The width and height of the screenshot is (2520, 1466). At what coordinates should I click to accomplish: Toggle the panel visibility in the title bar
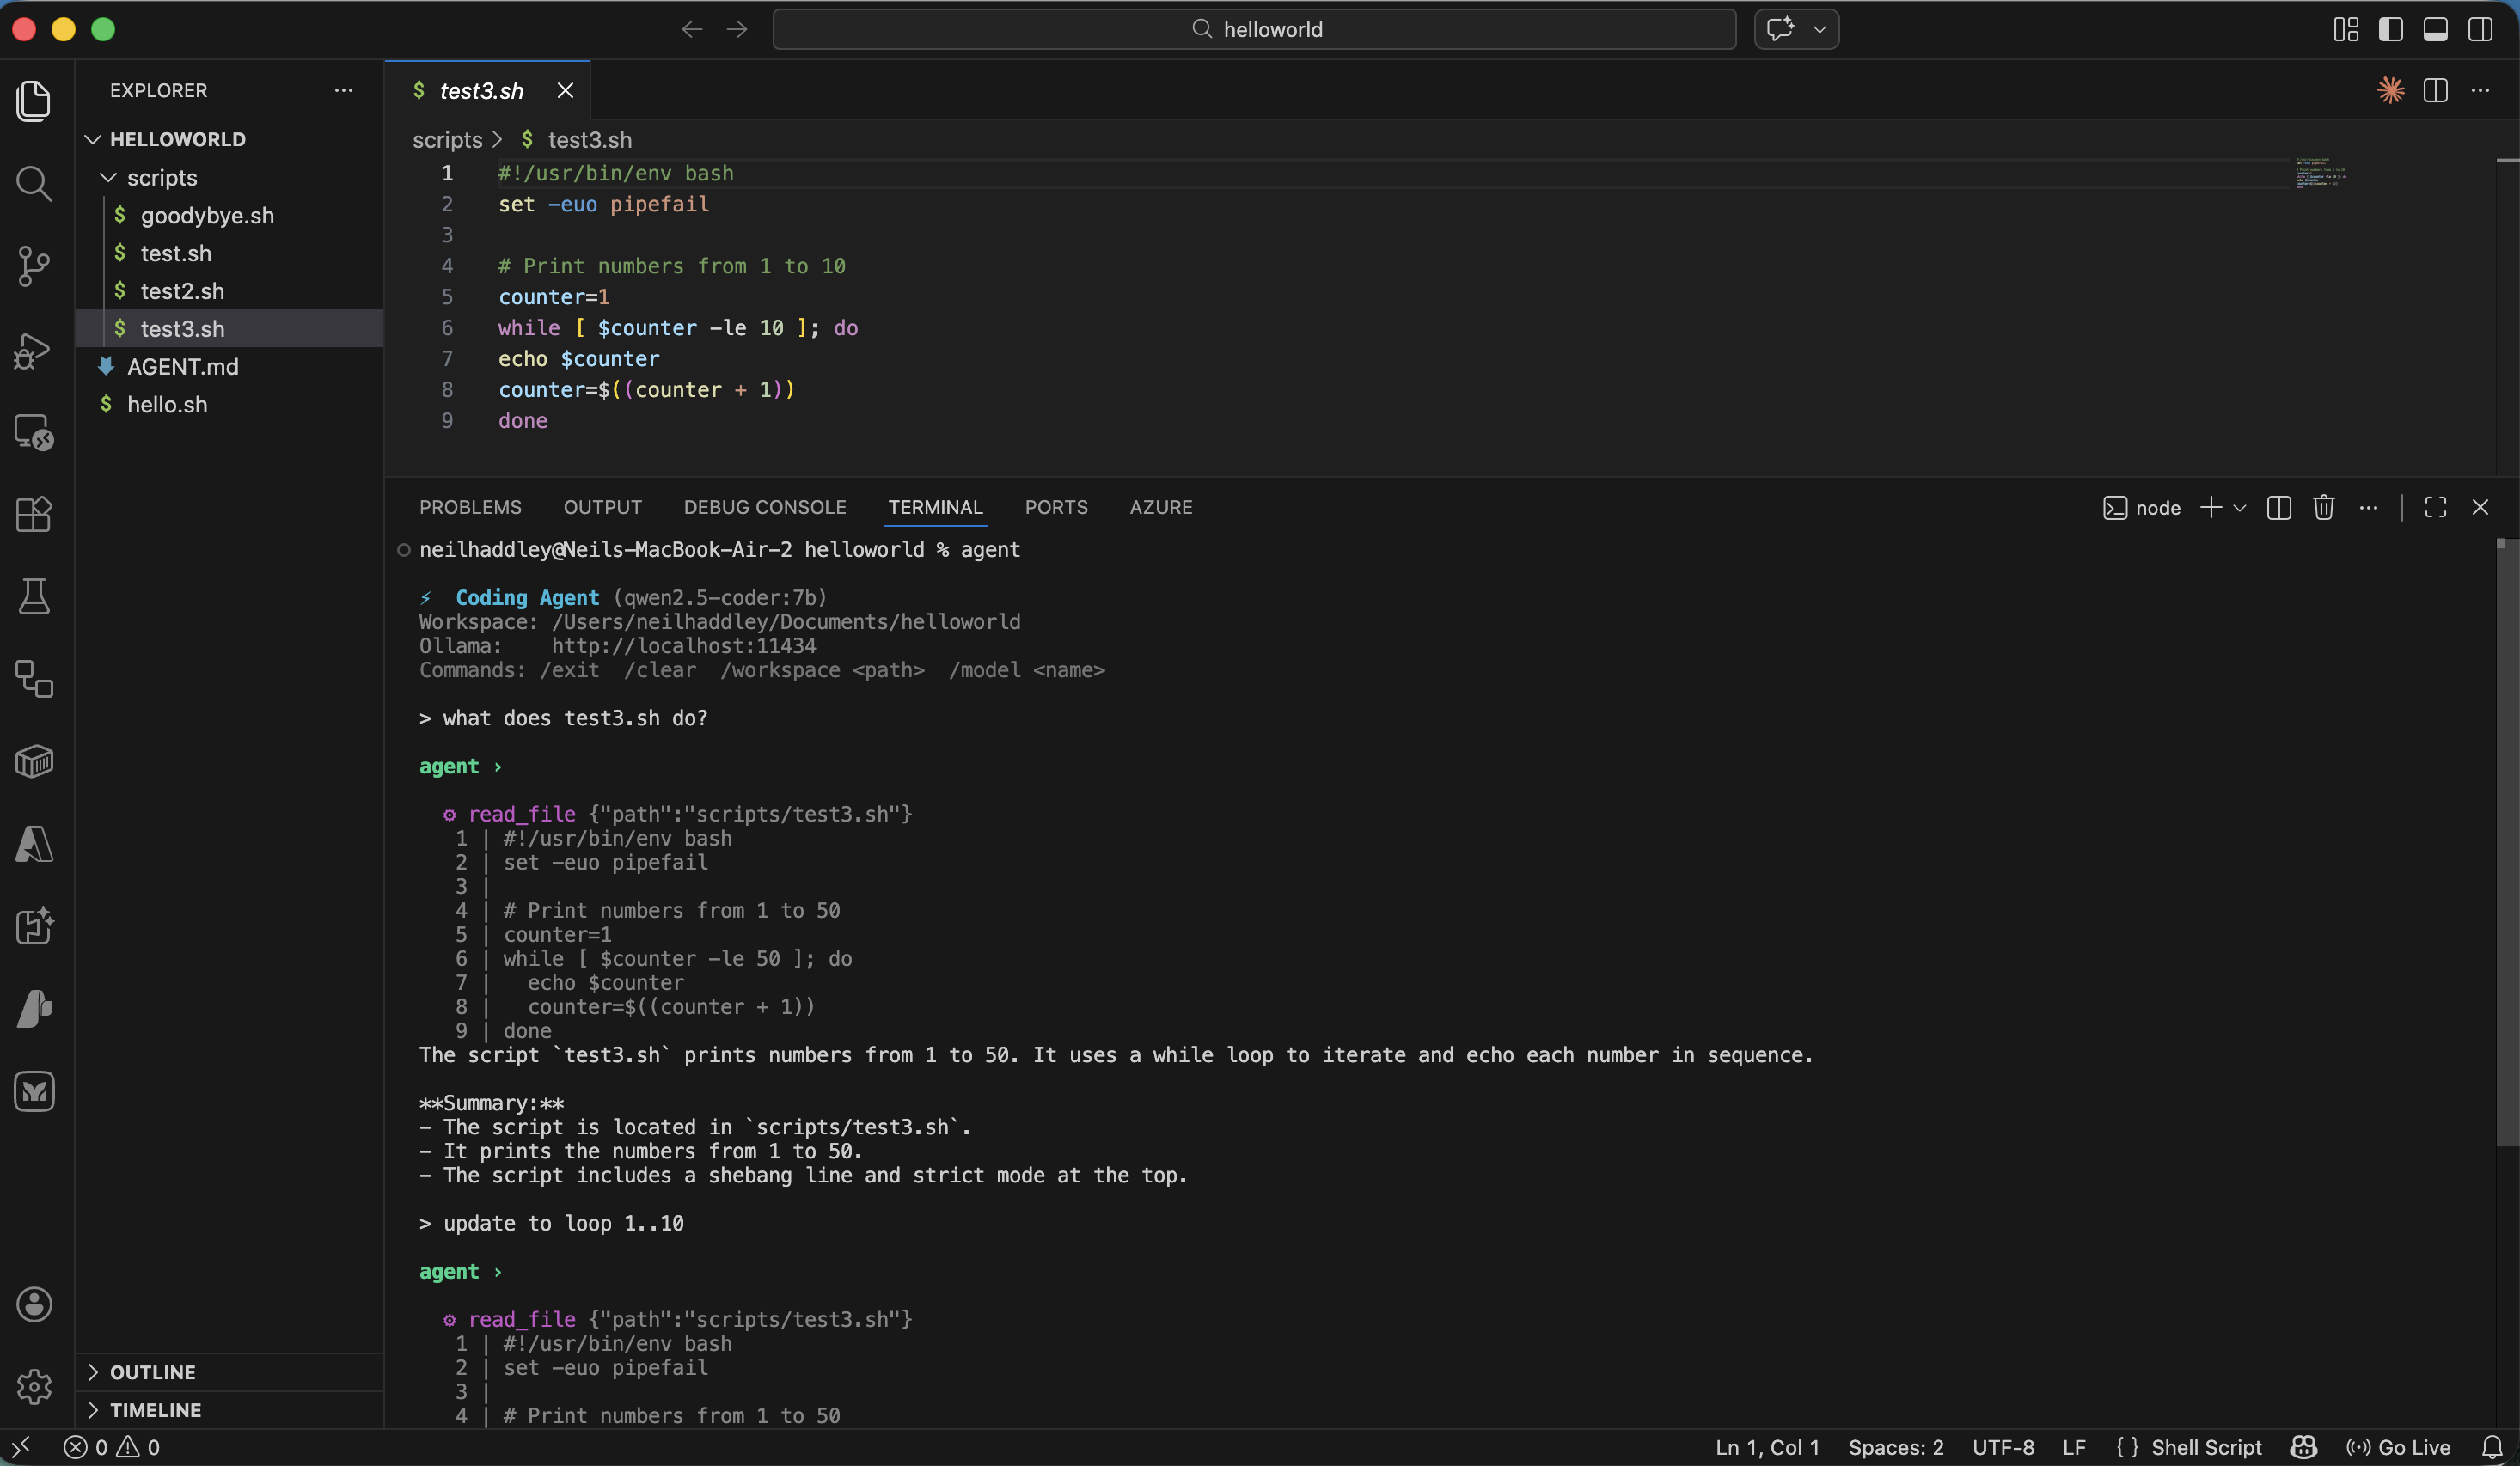tap(2435, 29)
